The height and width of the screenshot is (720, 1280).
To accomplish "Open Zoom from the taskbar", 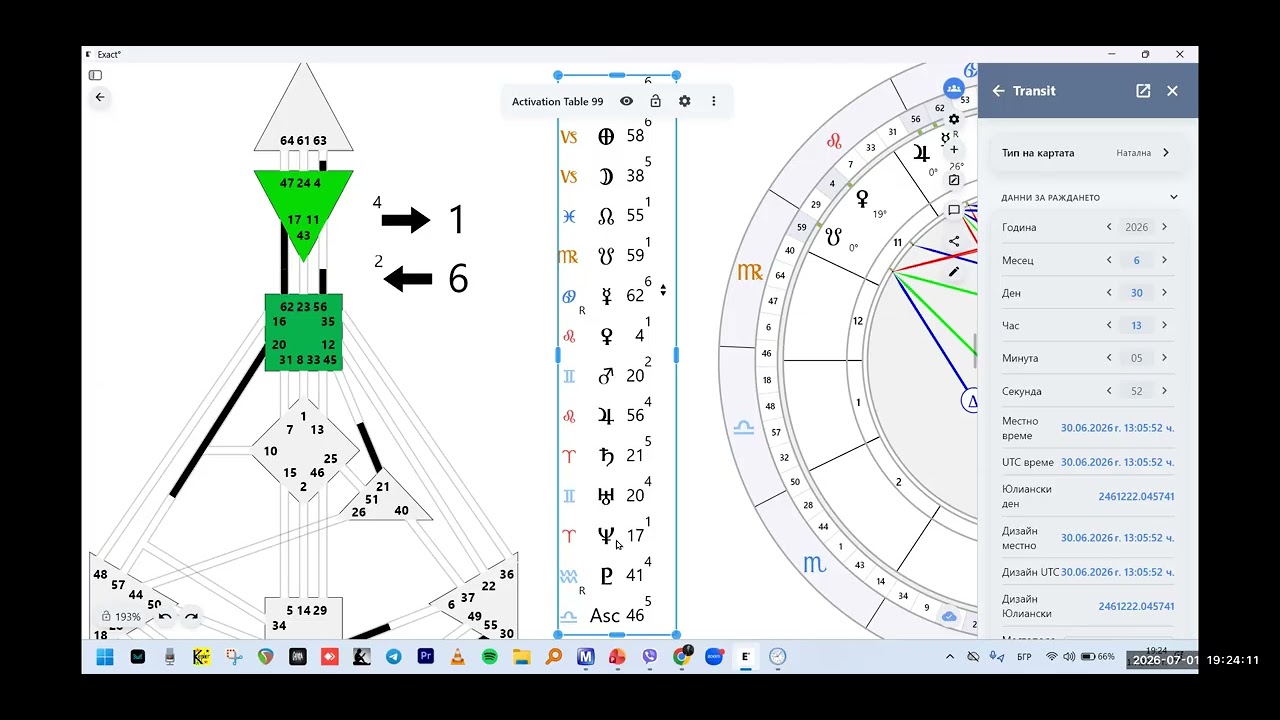I will pos(713,657).
